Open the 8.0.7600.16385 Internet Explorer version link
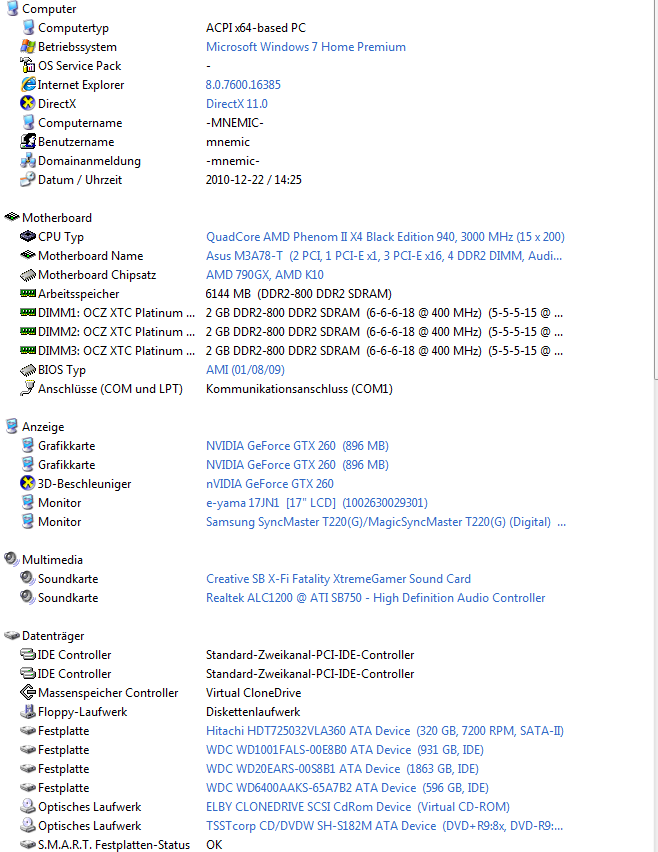Viewport: 658px width, 852px height. tap(243, 85)
